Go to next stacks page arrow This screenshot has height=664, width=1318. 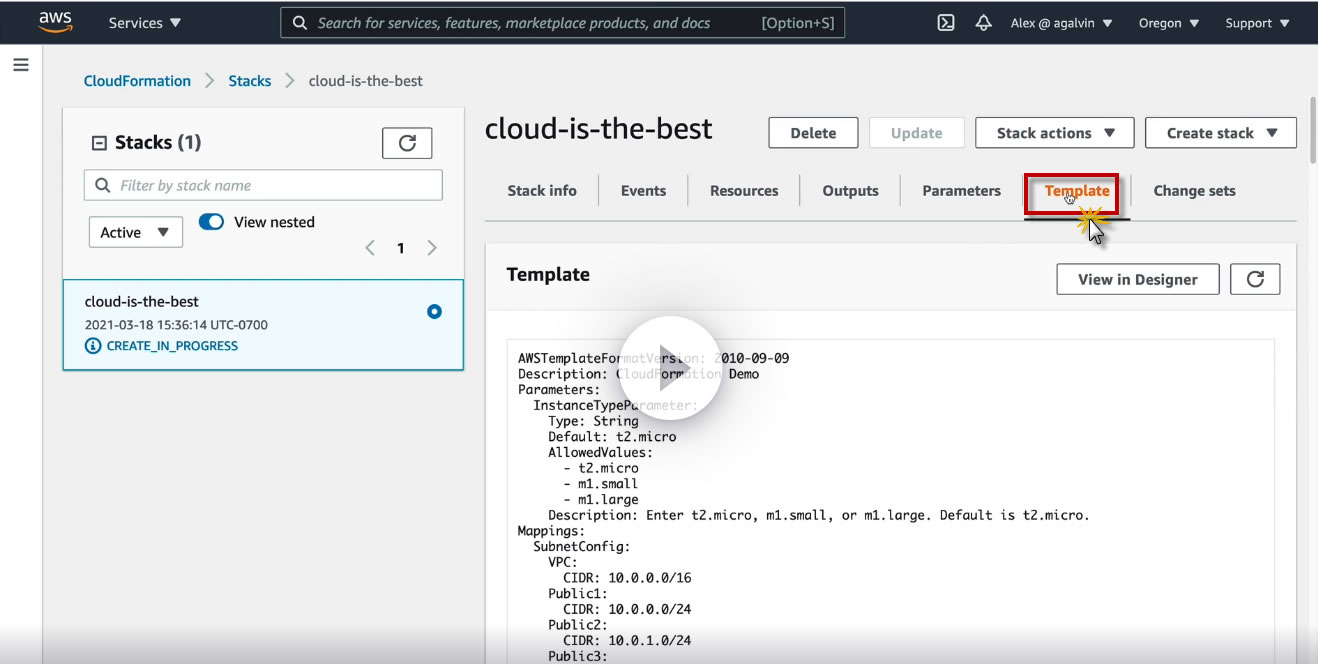432,248
